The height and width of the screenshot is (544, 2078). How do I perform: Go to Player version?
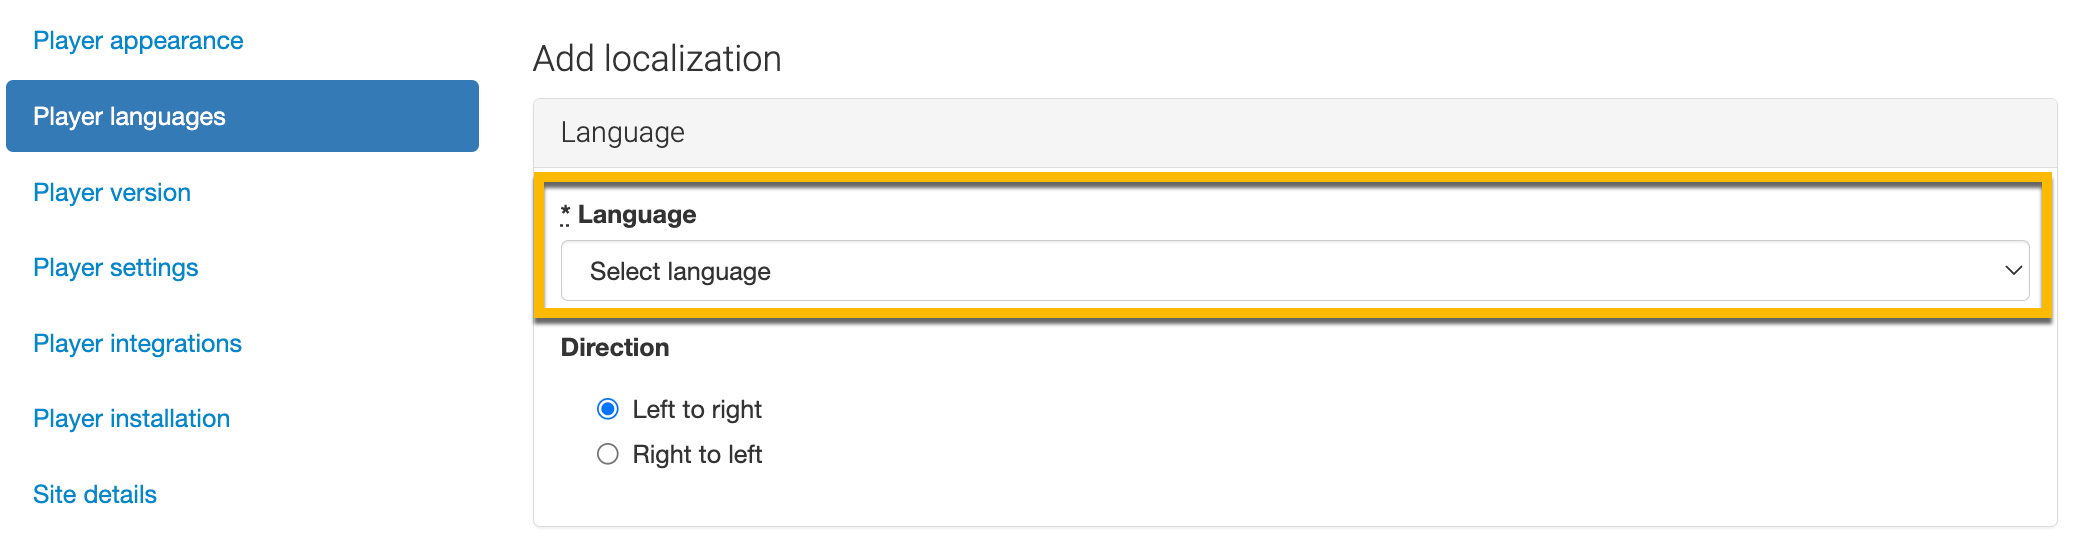[x=112, y=192]
